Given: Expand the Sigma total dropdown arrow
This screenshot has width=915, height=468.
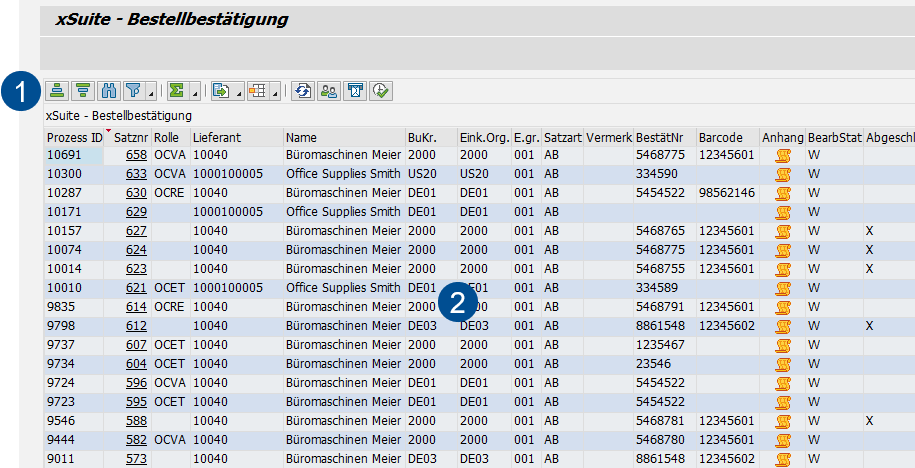Looking at the screenshot, I should tap(194, 93).
